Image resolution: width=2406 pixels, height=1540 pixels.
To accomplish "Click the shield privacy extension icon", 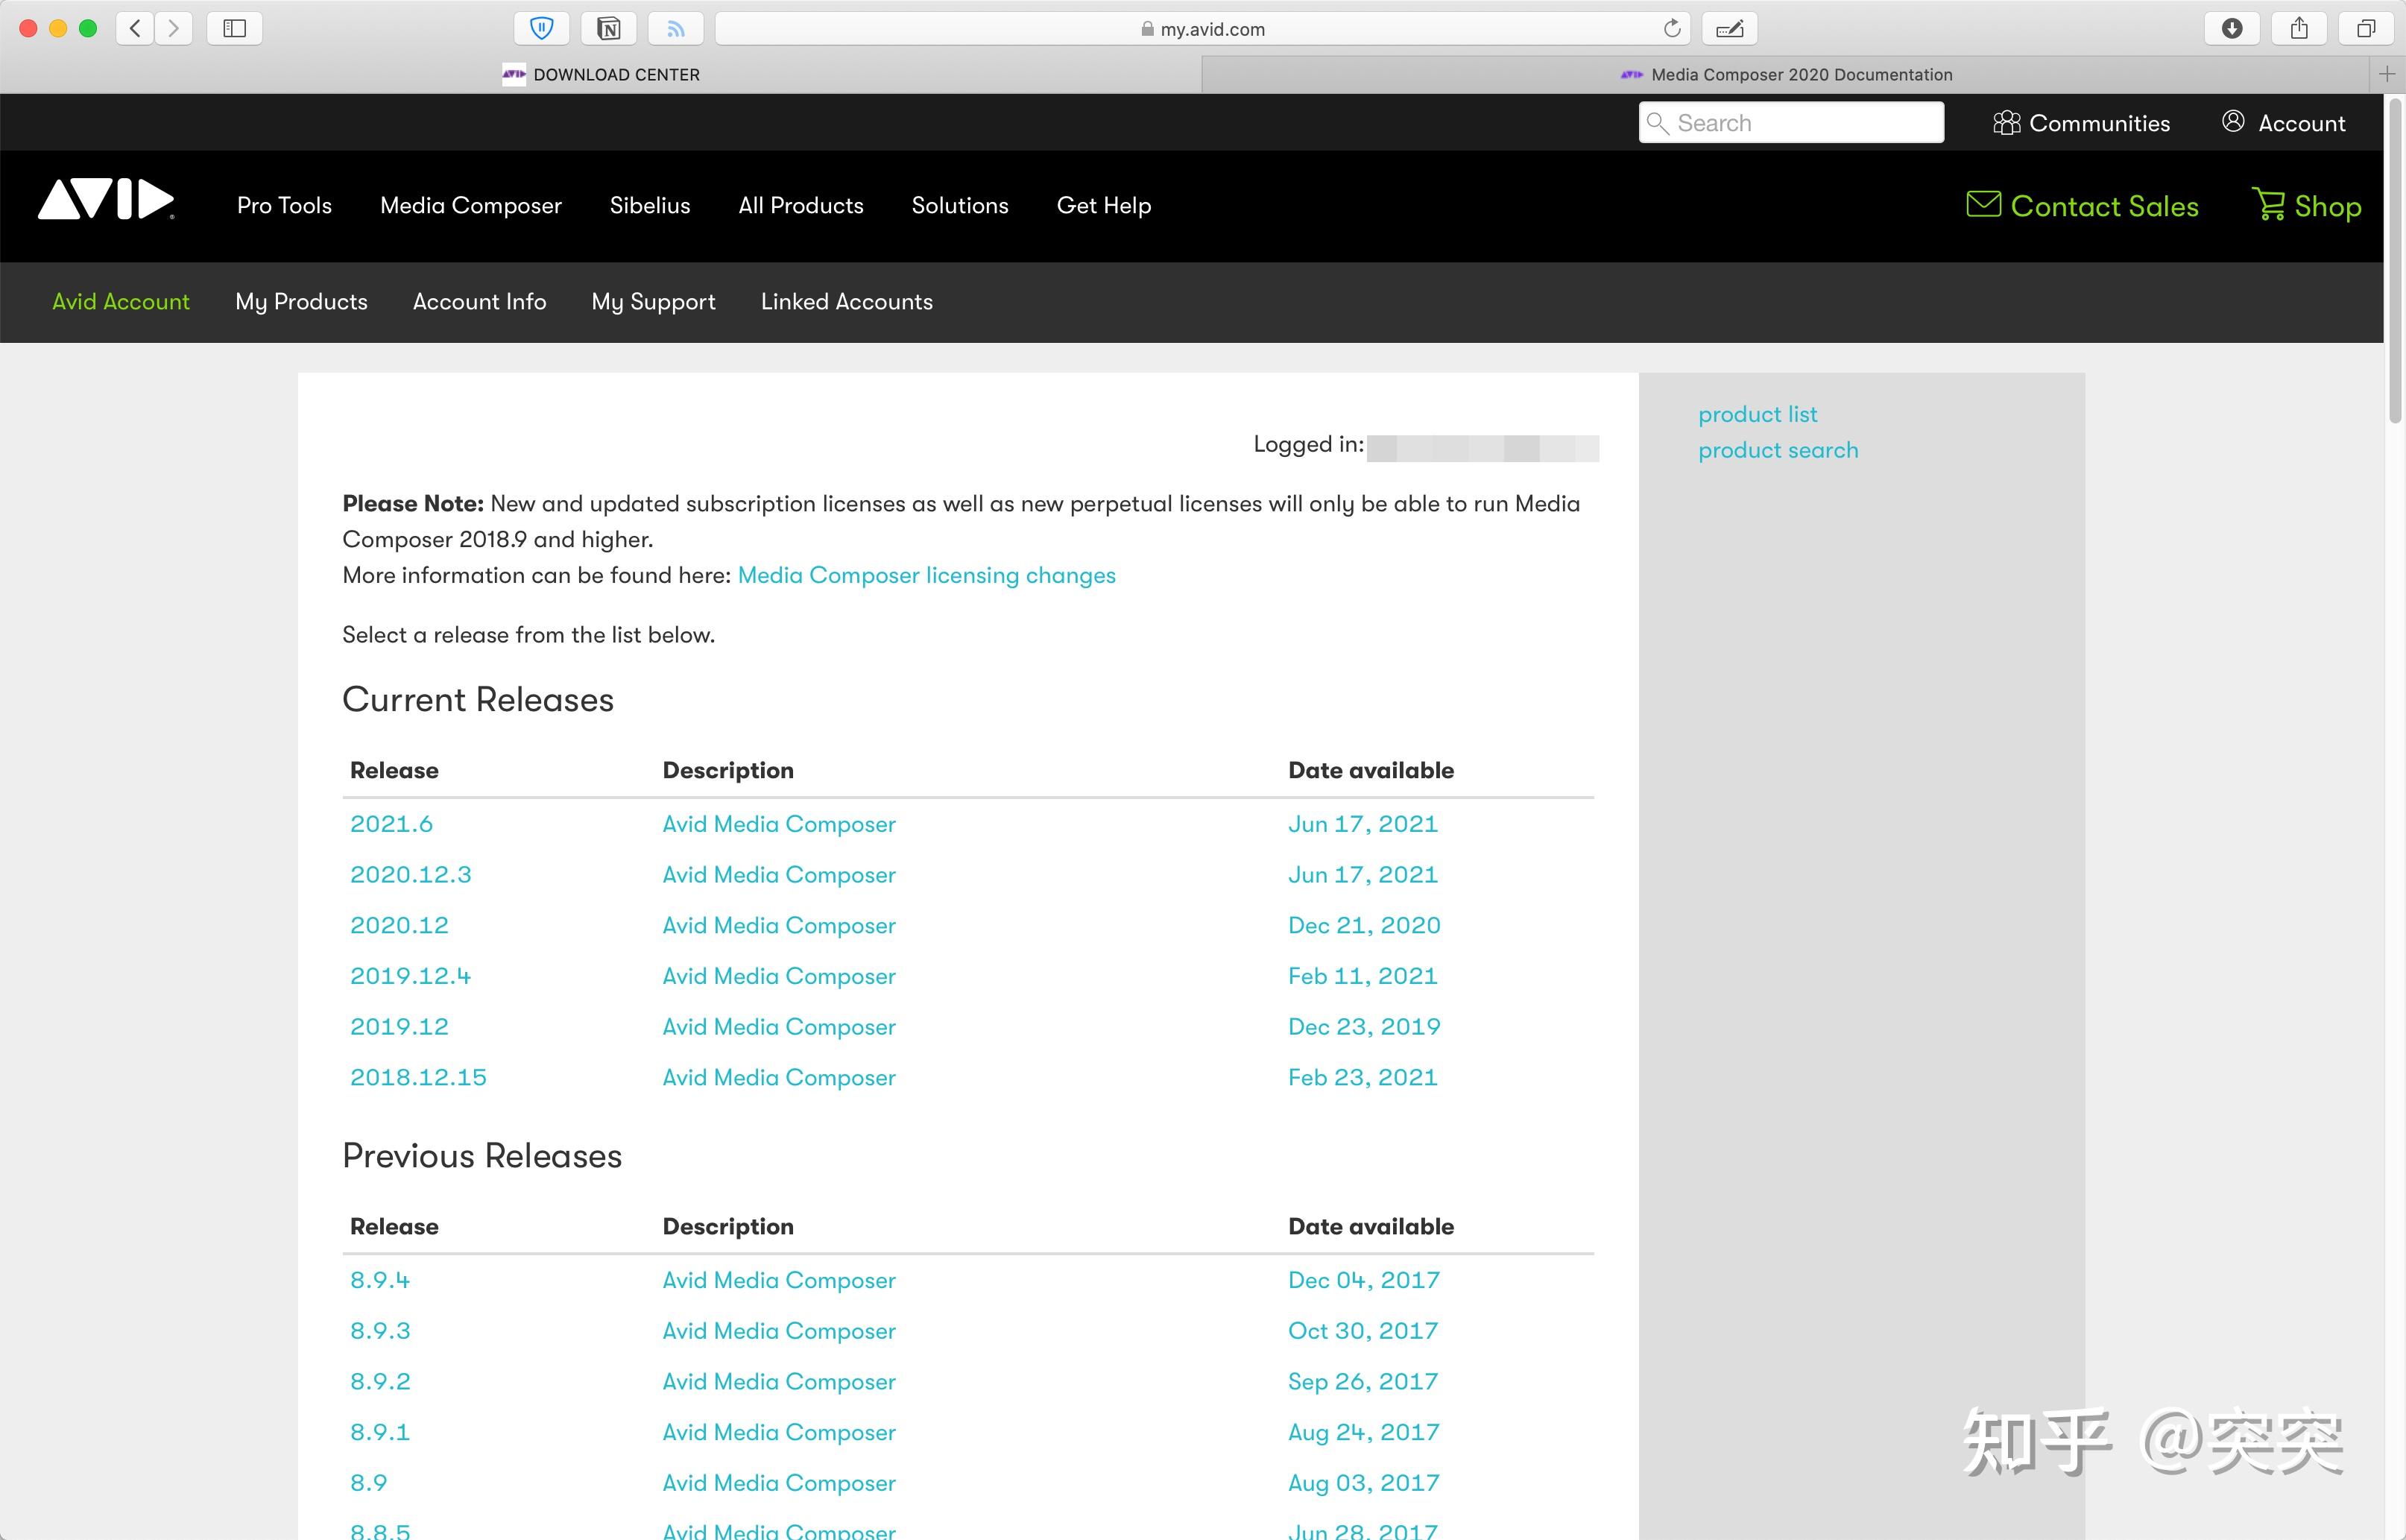I will point(541,28).
